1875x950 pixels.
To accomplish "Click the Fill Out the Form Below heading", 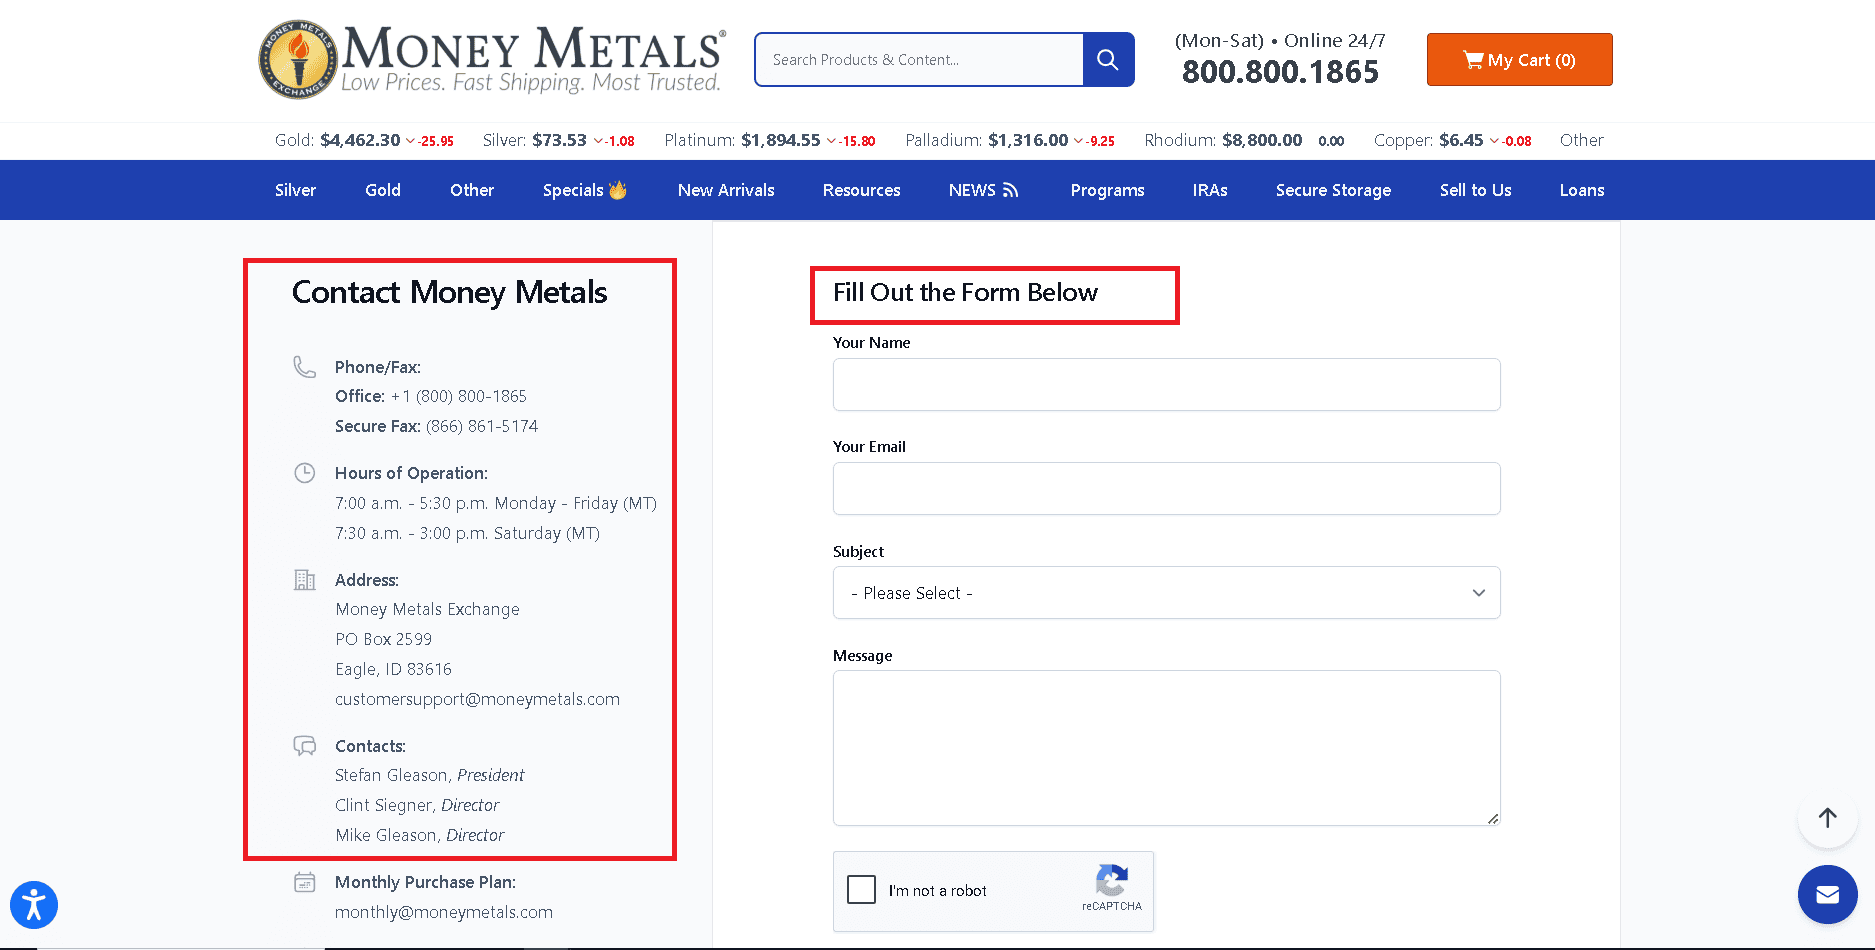I will pos(965,292).
